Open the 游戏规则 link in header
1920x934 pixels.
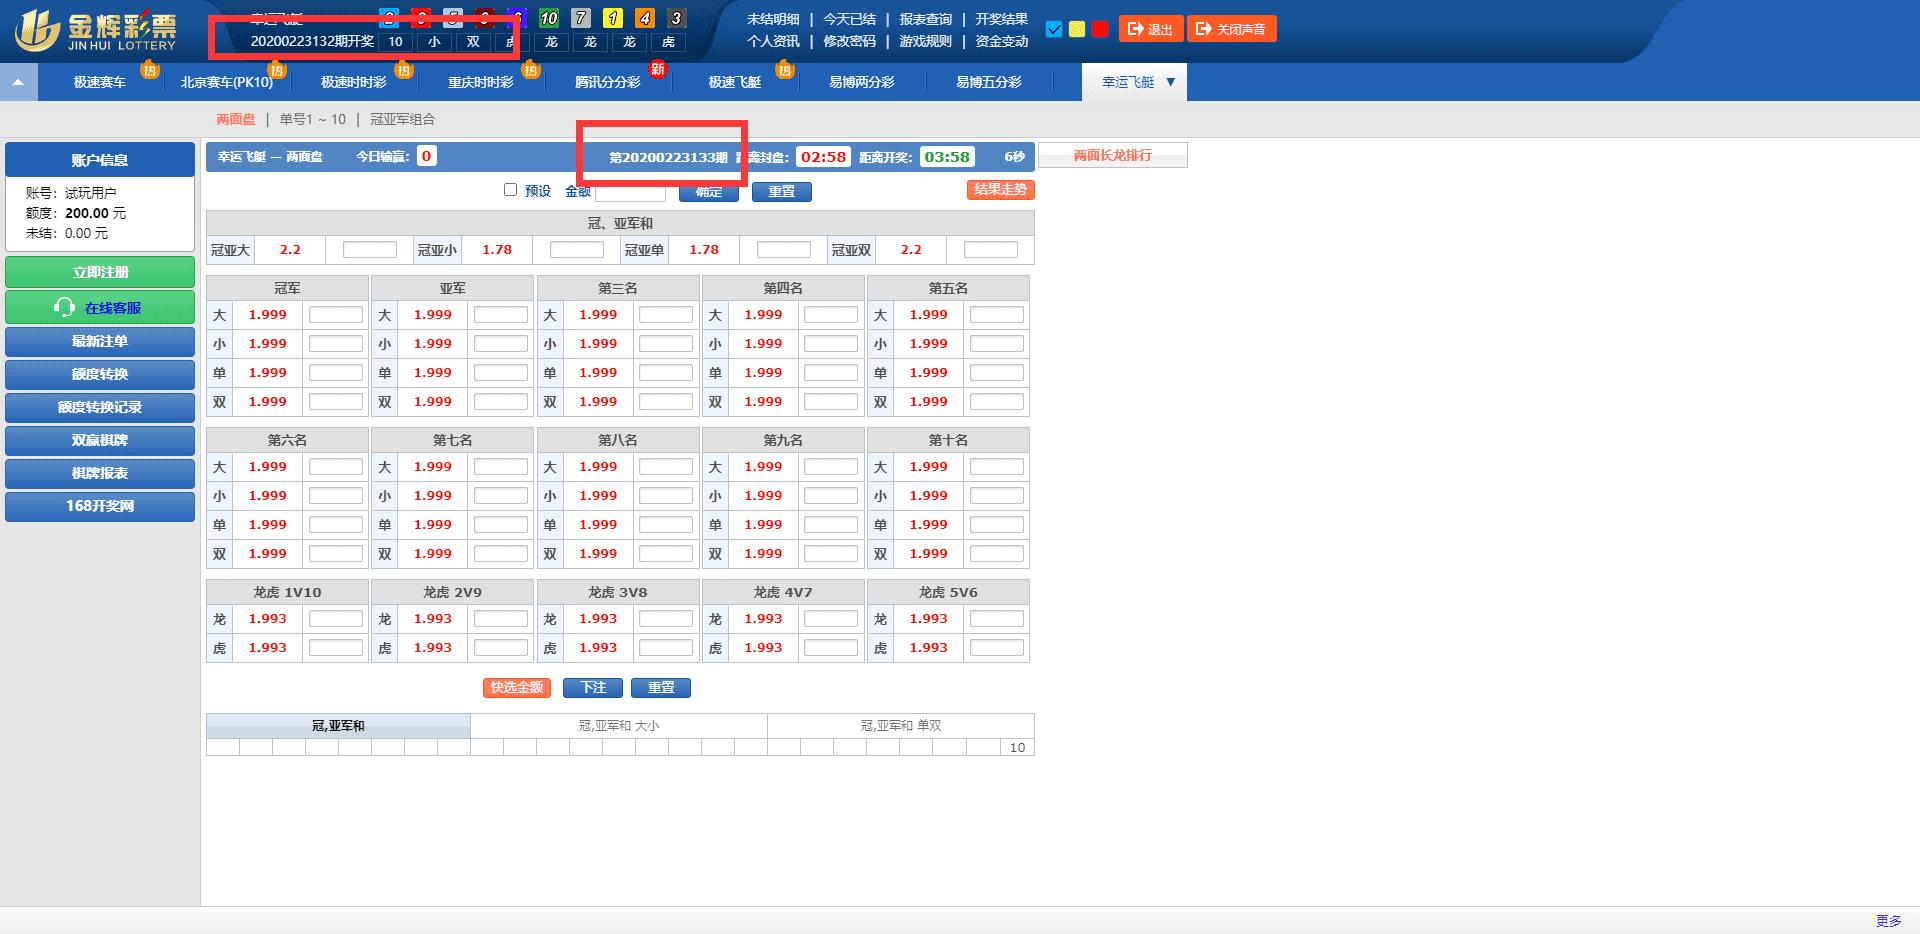(x=925, y=41)
